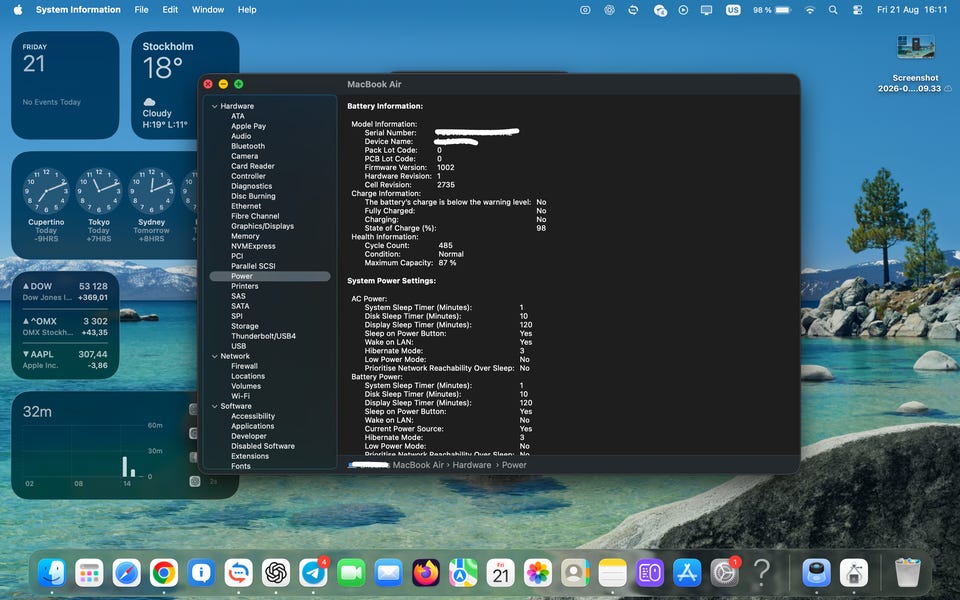Open Mail app in the Dock
Screen dimensions: 960x600
pyautogui.click(x=388, y=573)
